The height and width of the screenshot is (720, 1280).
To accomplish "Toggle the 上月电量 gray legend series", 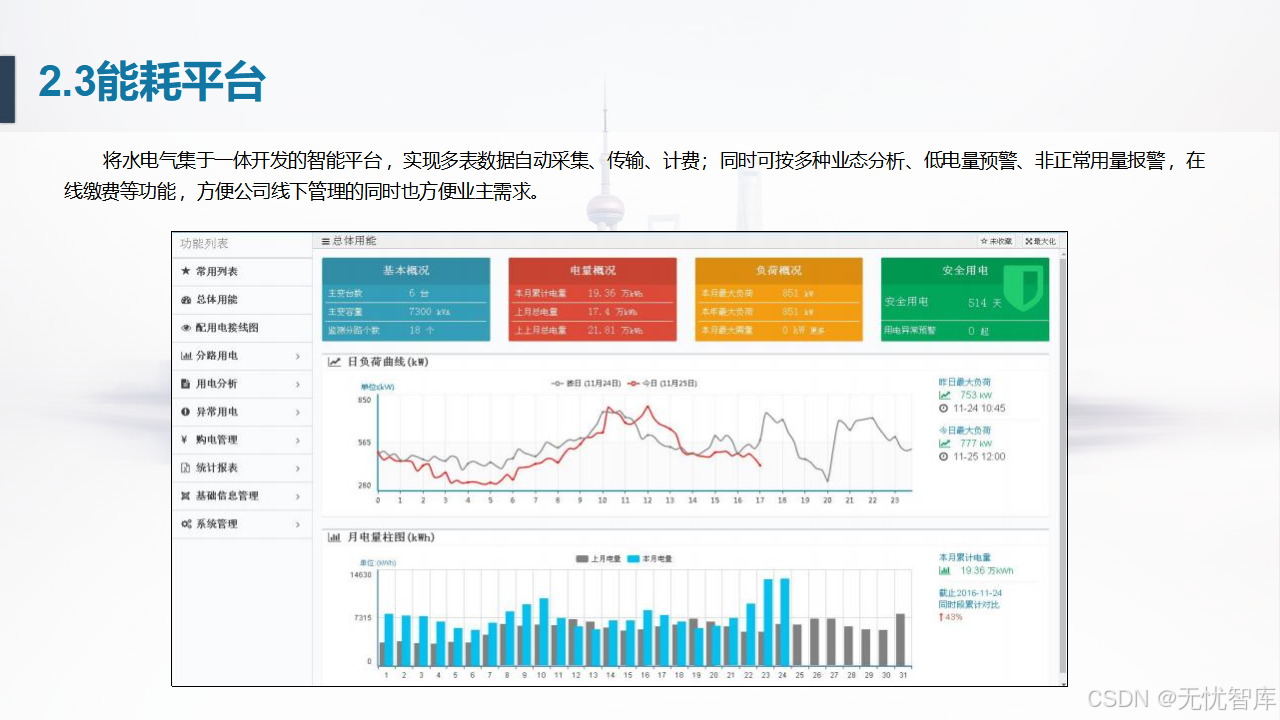I will click(x=598, y=559).
